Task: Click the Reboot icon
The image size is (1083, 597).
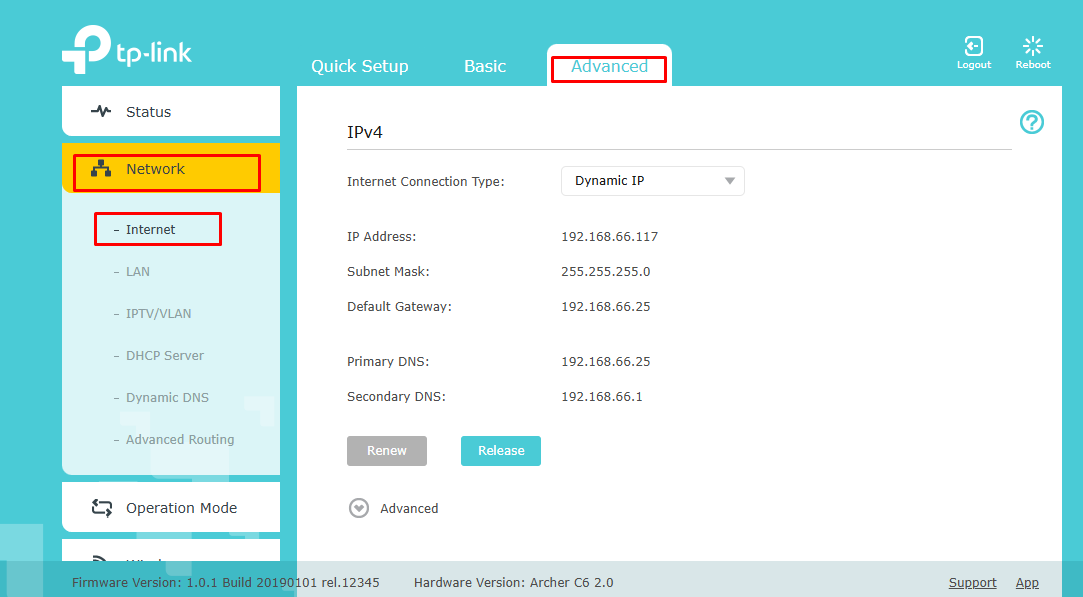Action: [1033, 47]
